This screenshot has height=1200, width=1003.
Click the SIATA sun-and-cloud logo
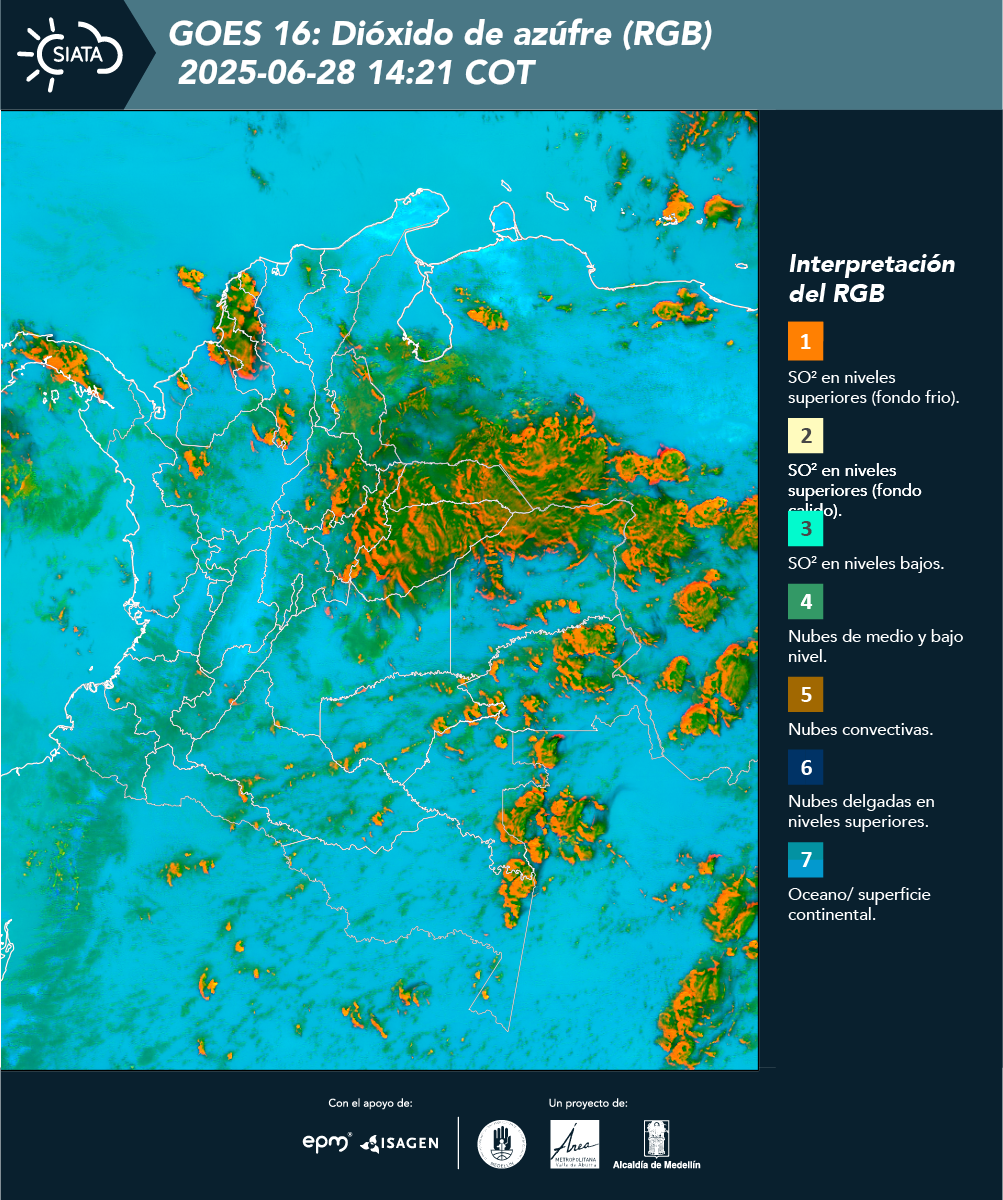pos(70,54)
